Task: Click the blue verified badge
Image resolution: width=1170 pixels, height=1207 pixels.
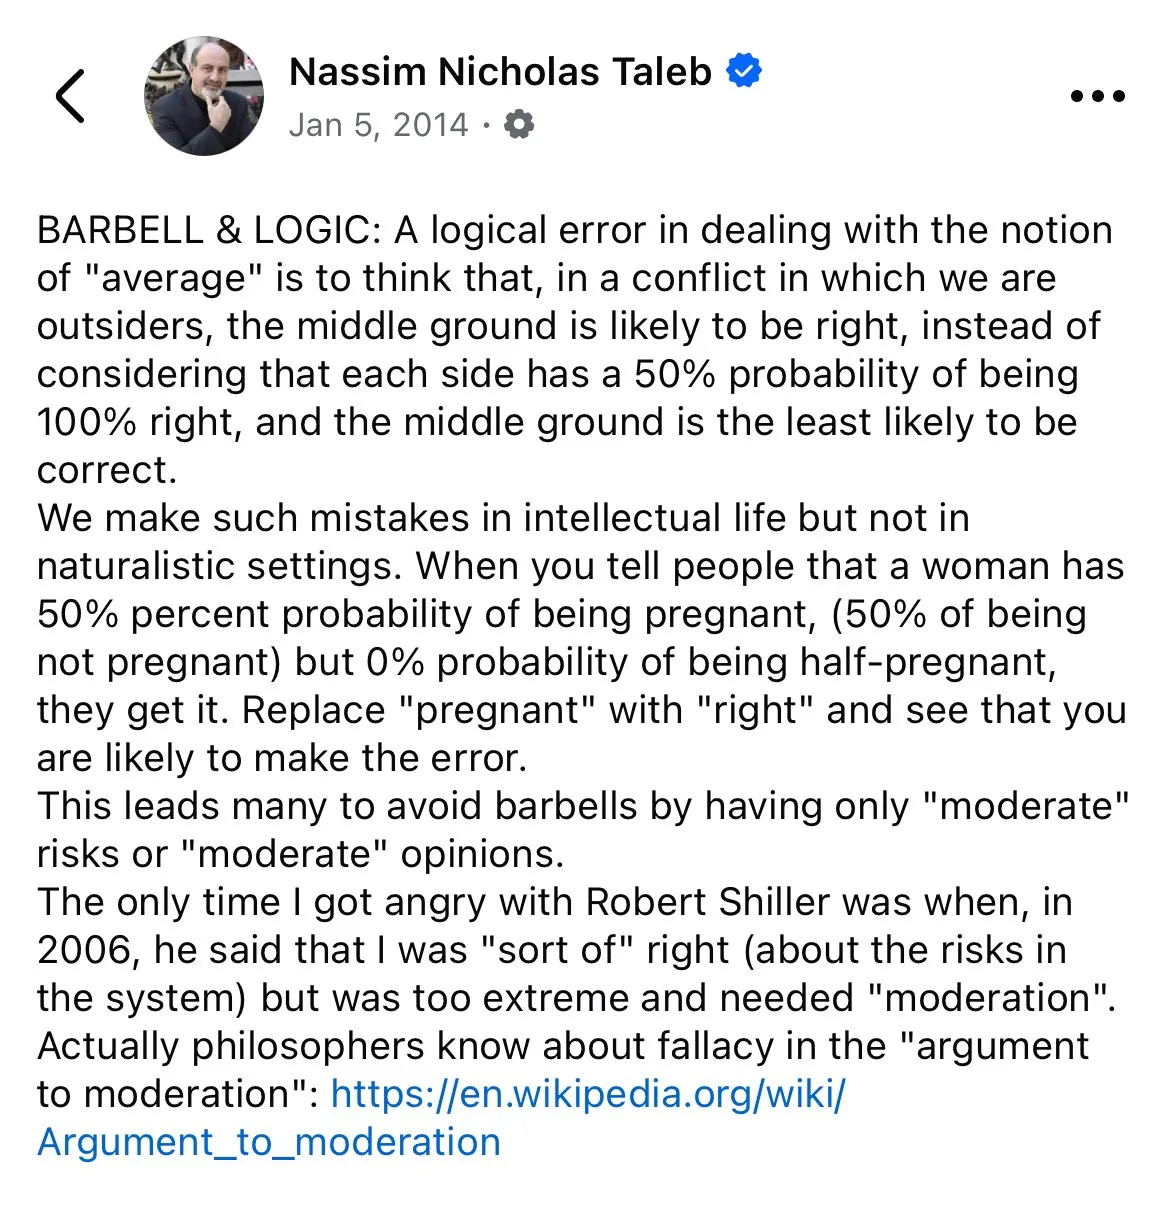Action: click(743, 71)
